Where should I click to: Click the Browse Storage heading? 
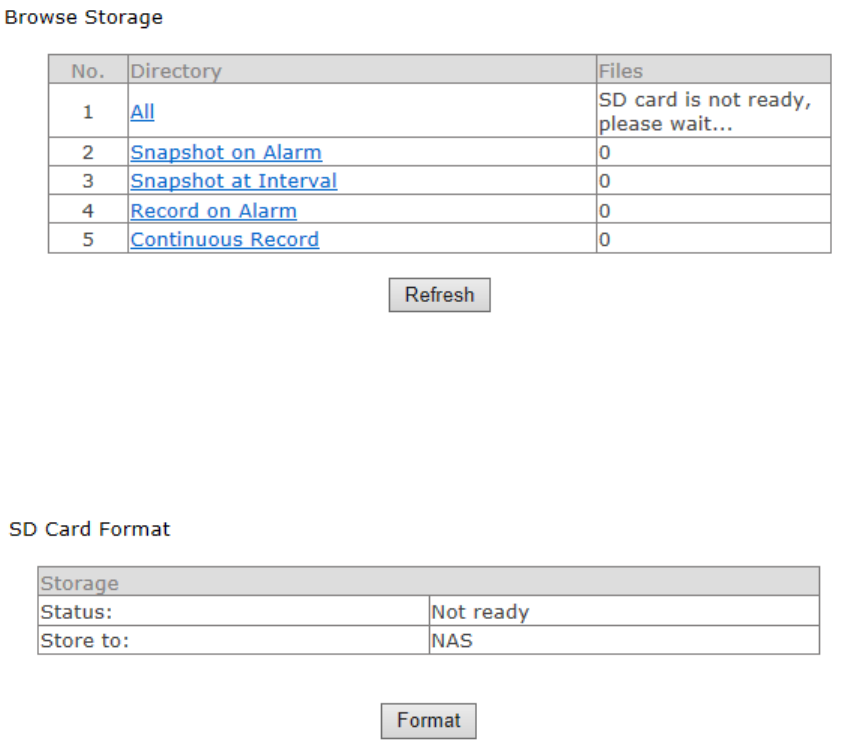click(84, 17)
